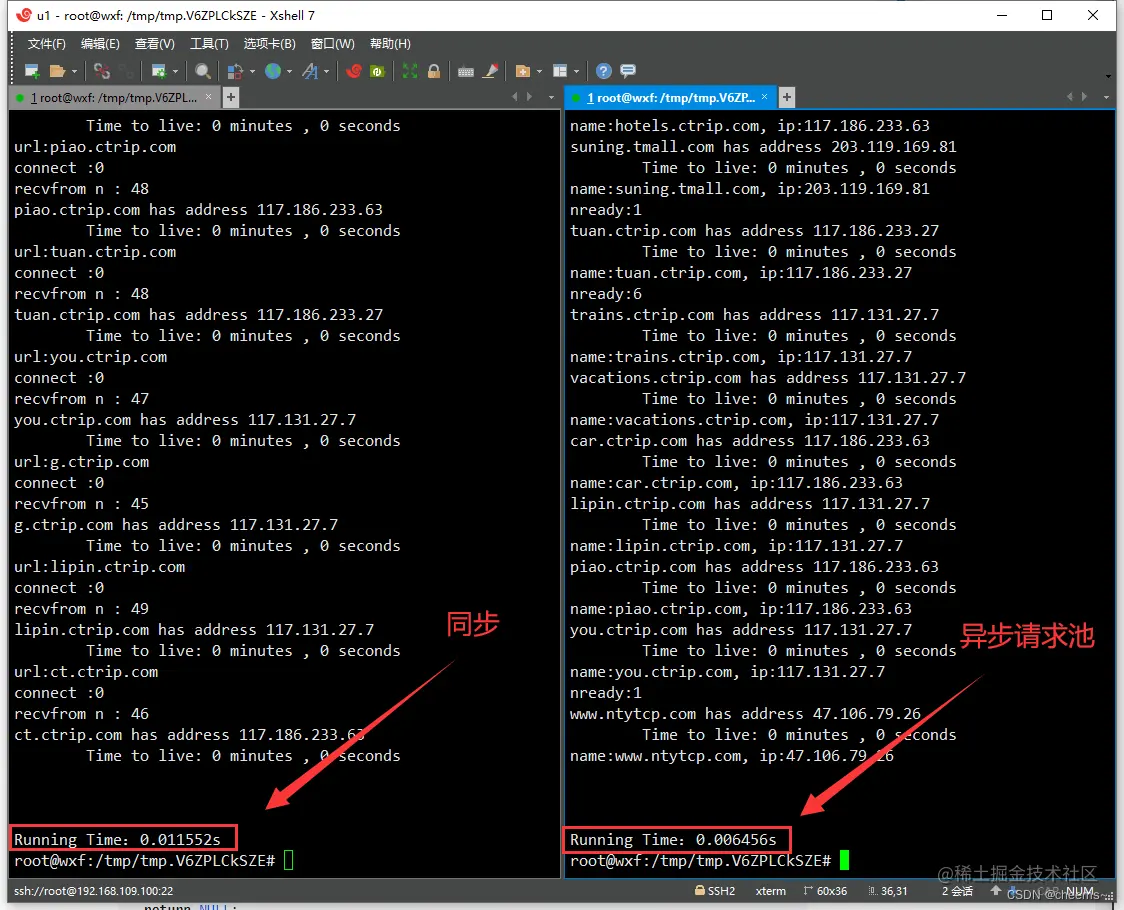The height and width of the screenshot is (910, 1124).
Task: Select the left pane session tab
Action: pyautogui.click(x=113, y=98)
